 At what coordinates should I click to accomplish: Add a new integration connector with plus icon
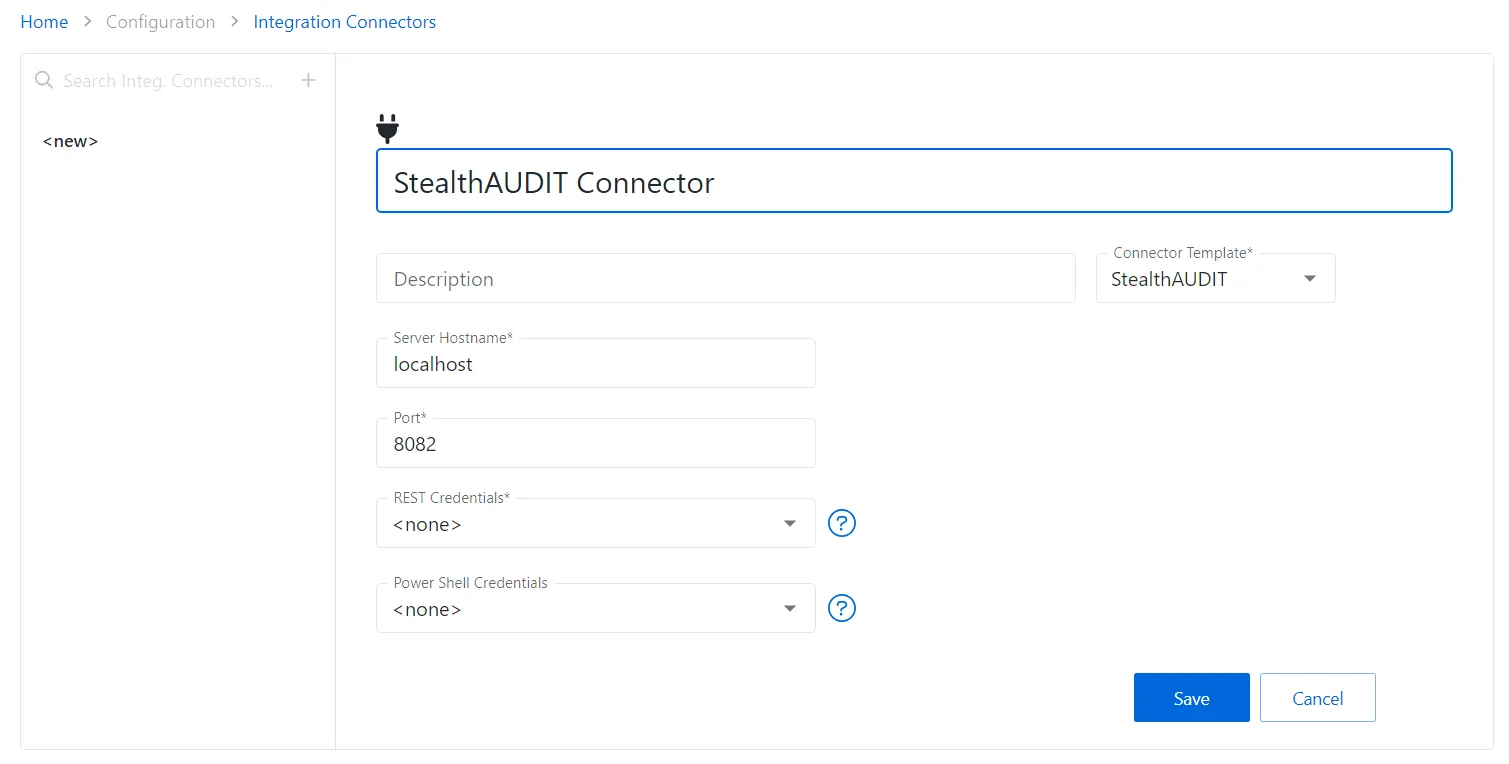(x=309, y=80)
